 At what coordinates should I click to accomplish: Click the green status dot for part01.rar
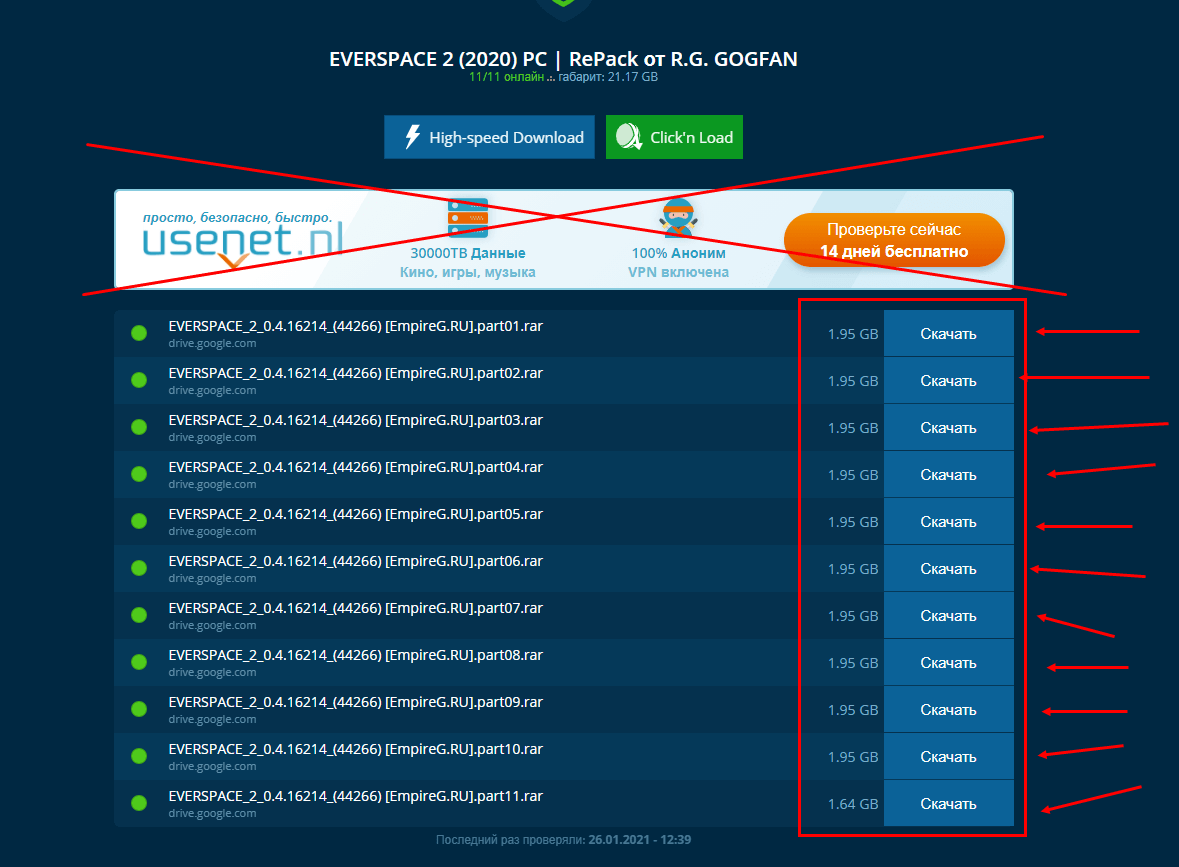coord(139,333)
